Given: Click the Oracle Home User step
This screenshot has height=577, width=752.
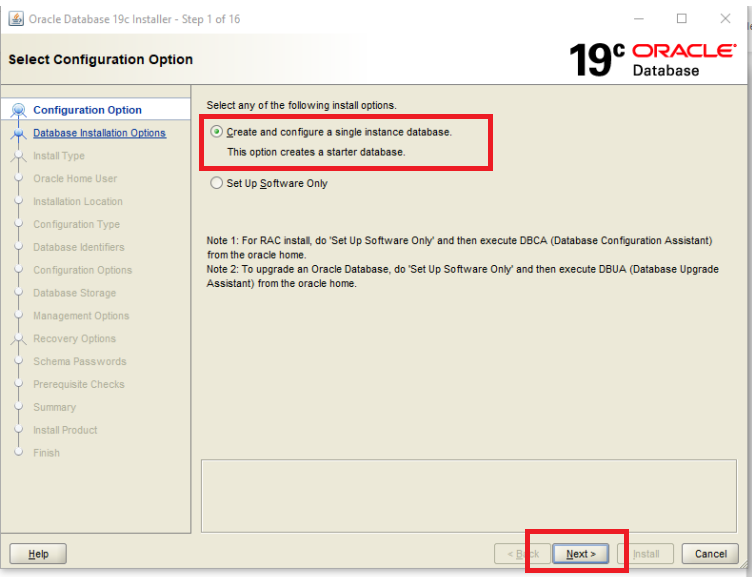Looking at the screenshot, I should coord(75,179).
